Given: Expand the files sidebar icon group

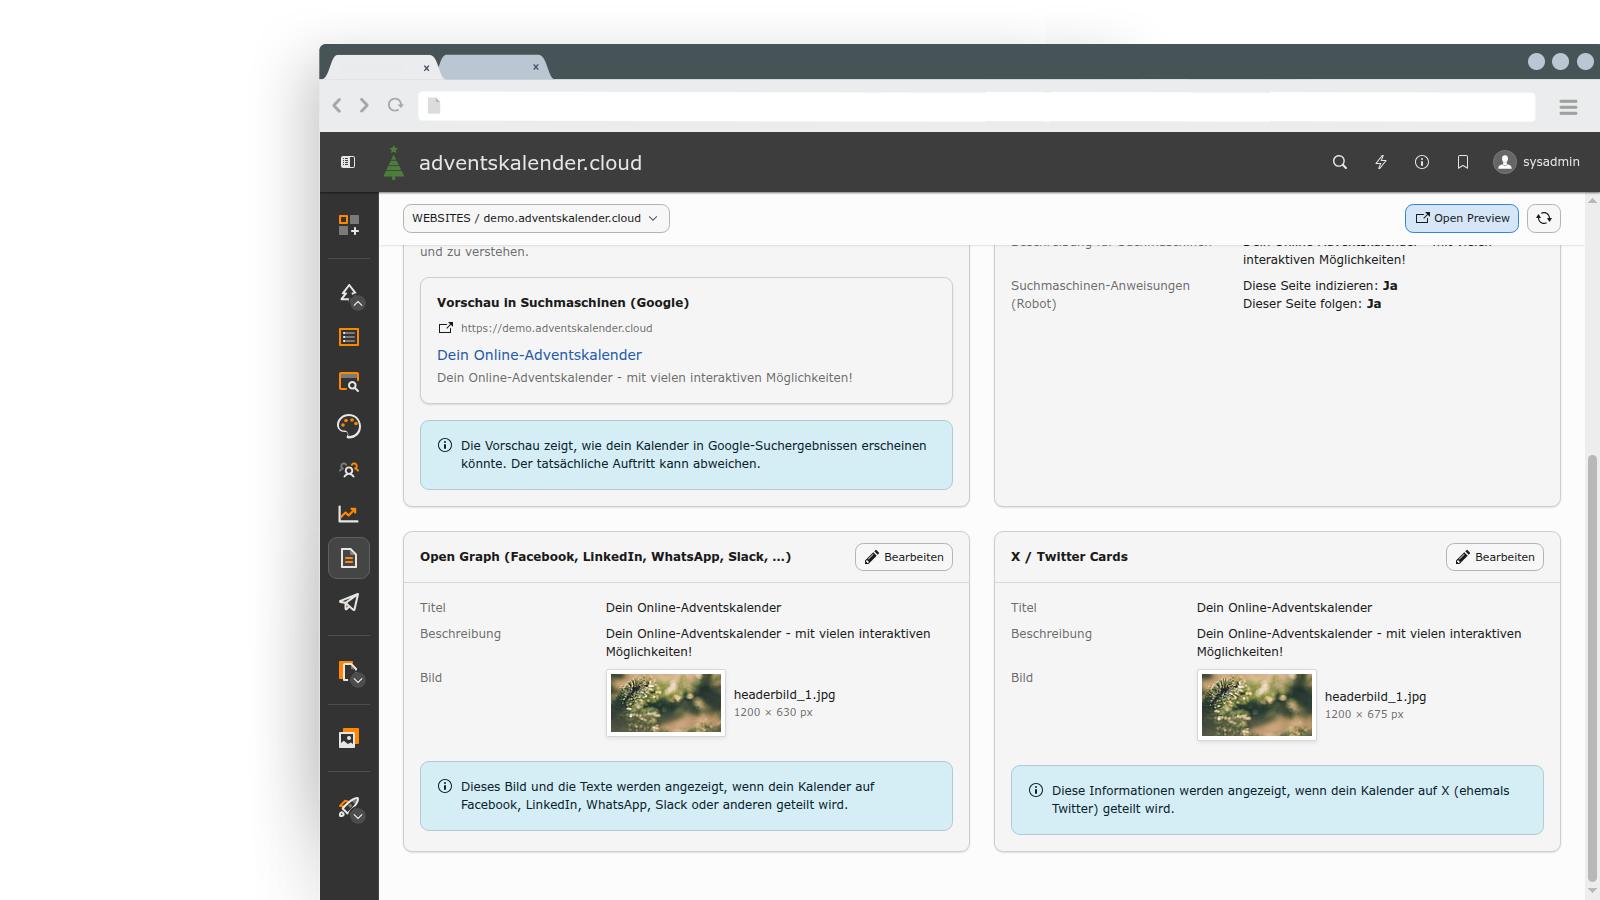Looking at the screenshot, I should [349, 671].
